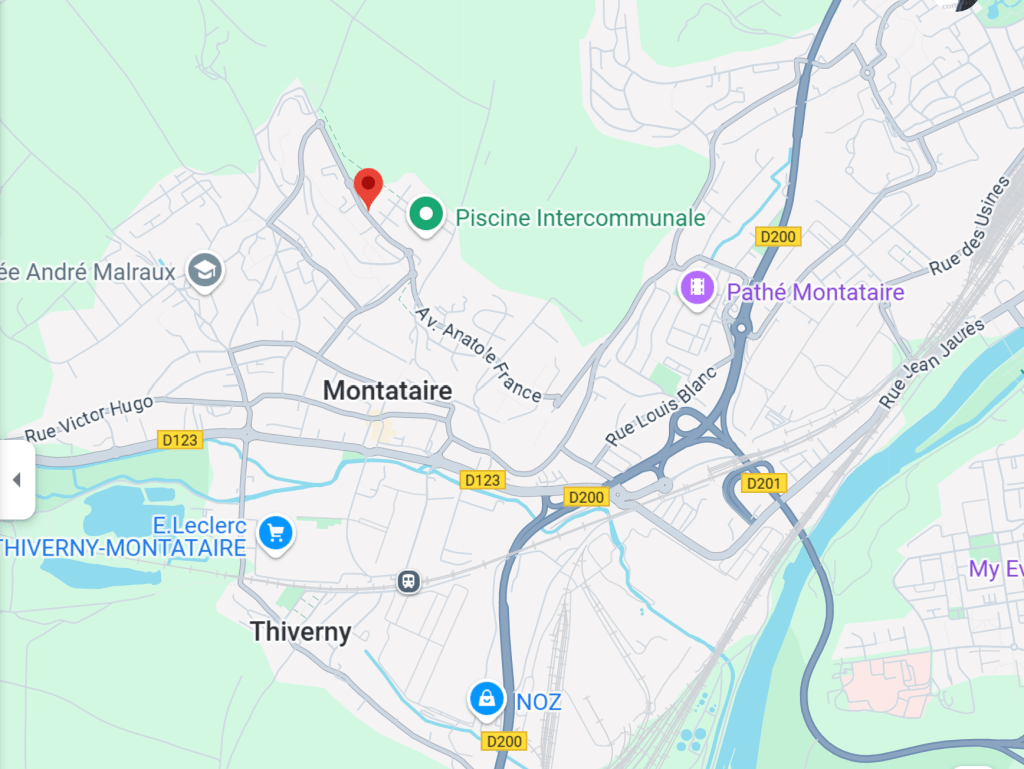Expand the side panel with arrow tab
The image size is (1024, 769).
pyautogui.click(x=17, y=480)
